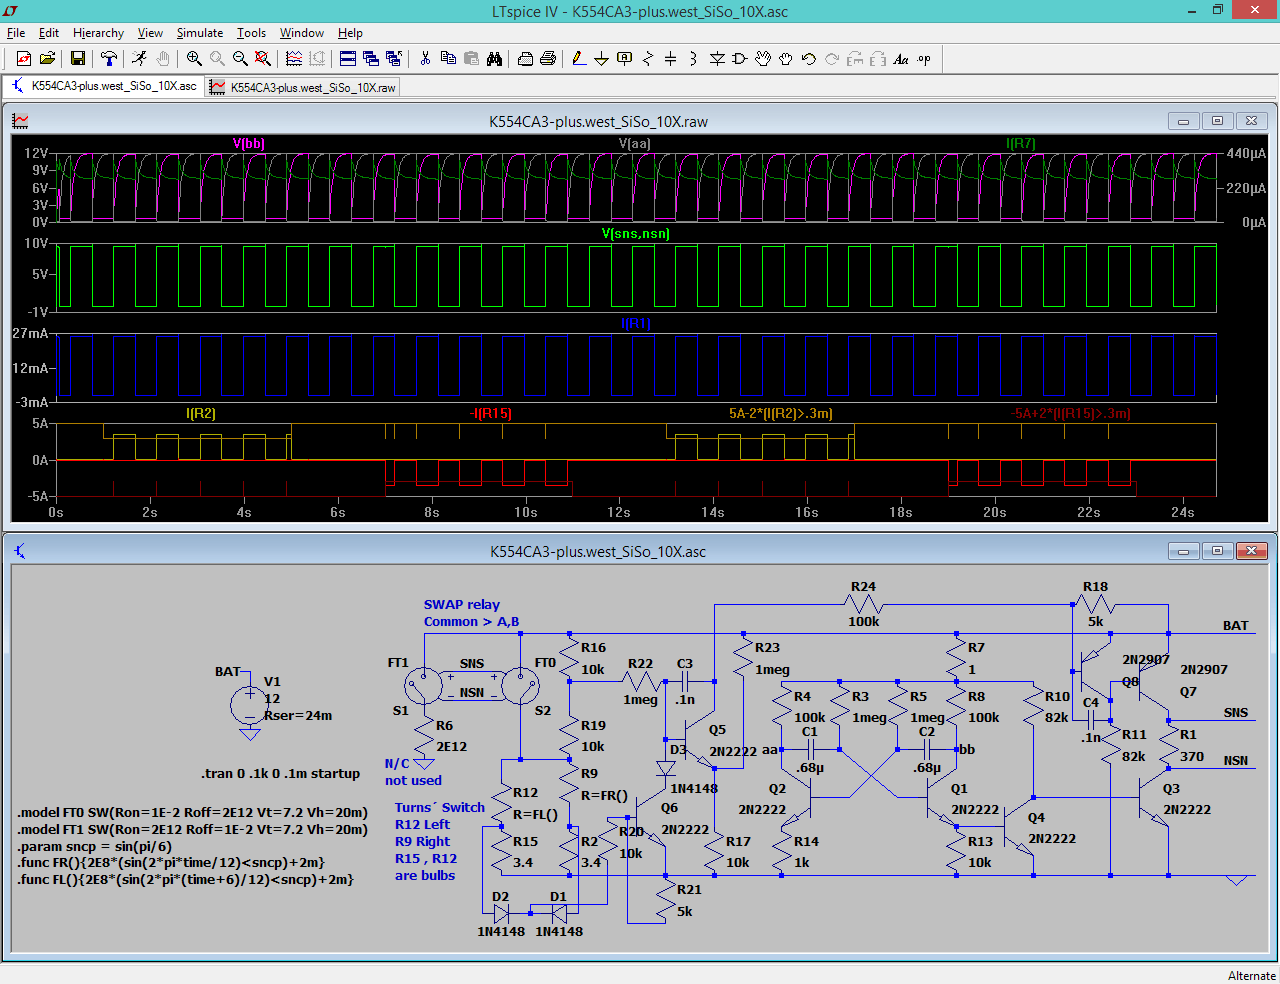This screenshot has height=984, width=1280.
Task: Click the I(R2) trace label
Action: (x=201, y=413)
